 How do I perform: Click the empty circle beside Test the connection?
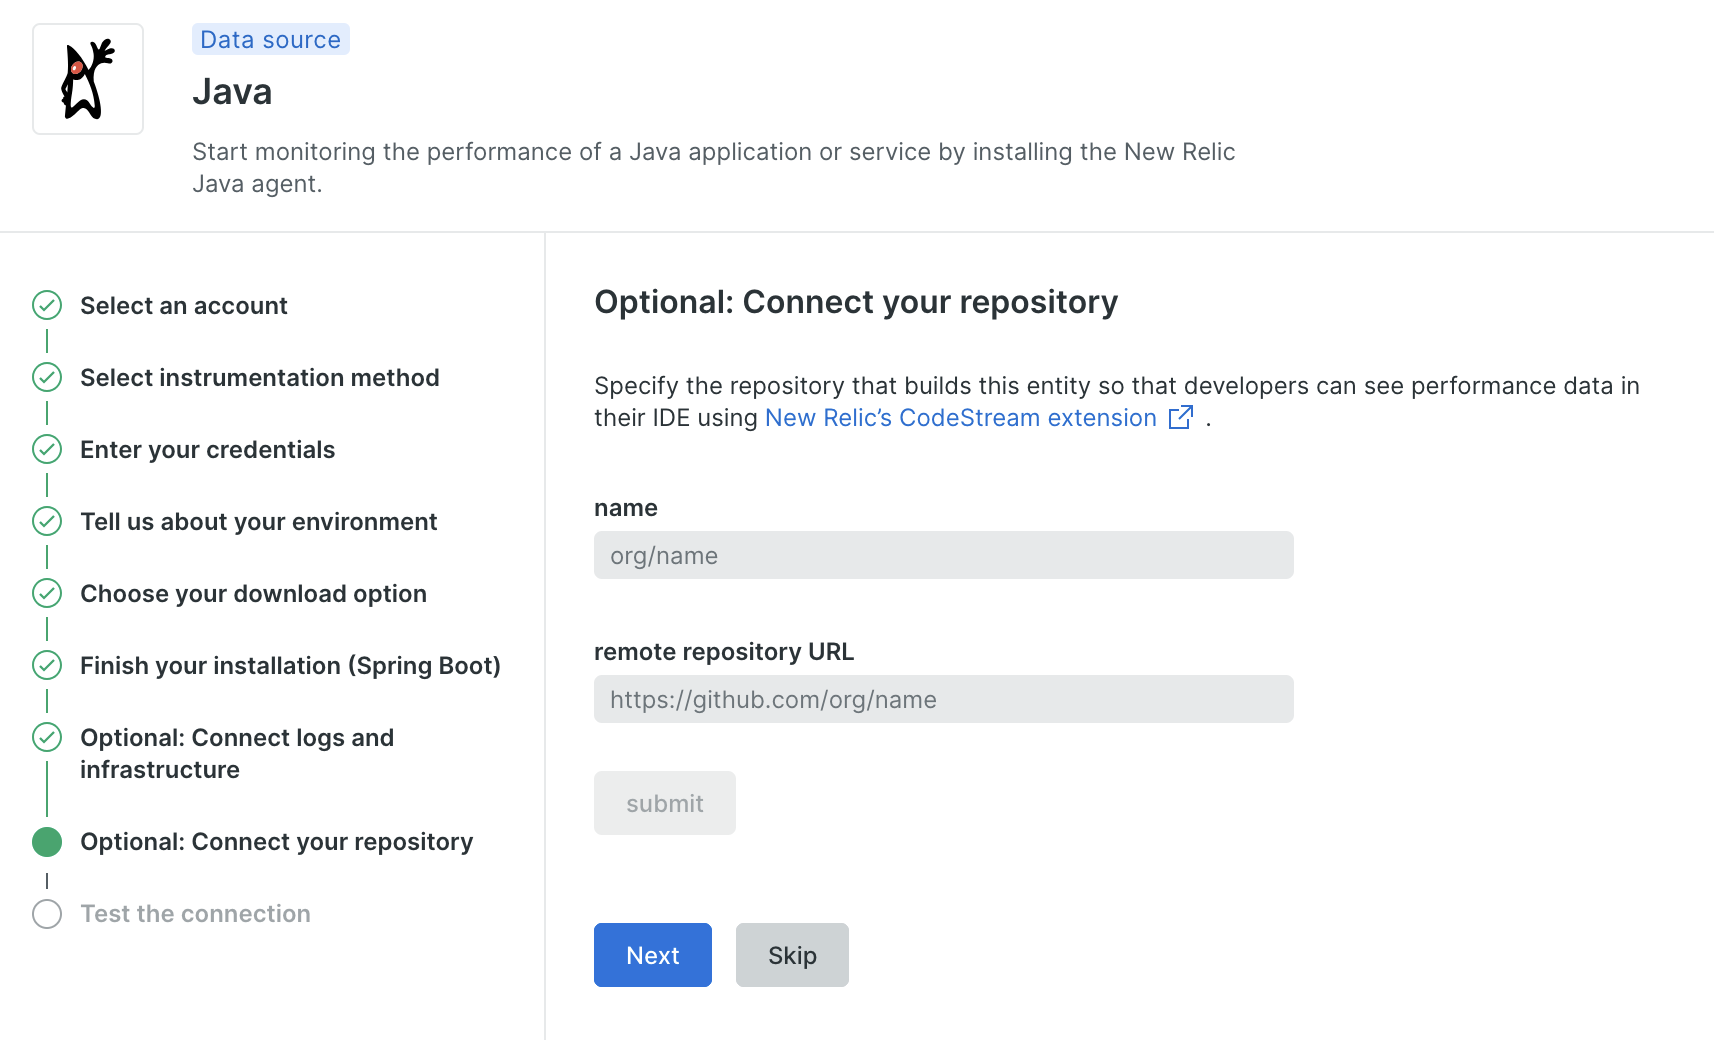pos(47,914)
